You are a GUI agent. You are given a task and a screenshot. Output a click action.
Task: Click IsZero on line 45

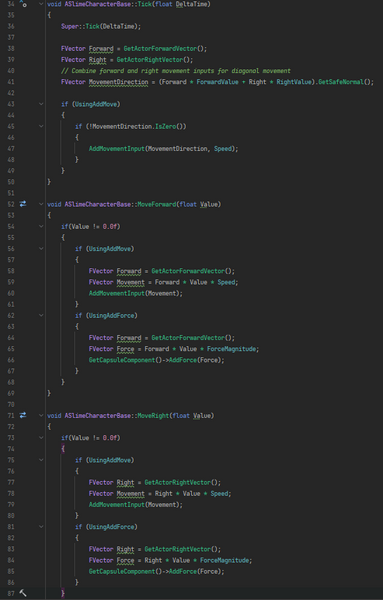[x=165, y=126]
